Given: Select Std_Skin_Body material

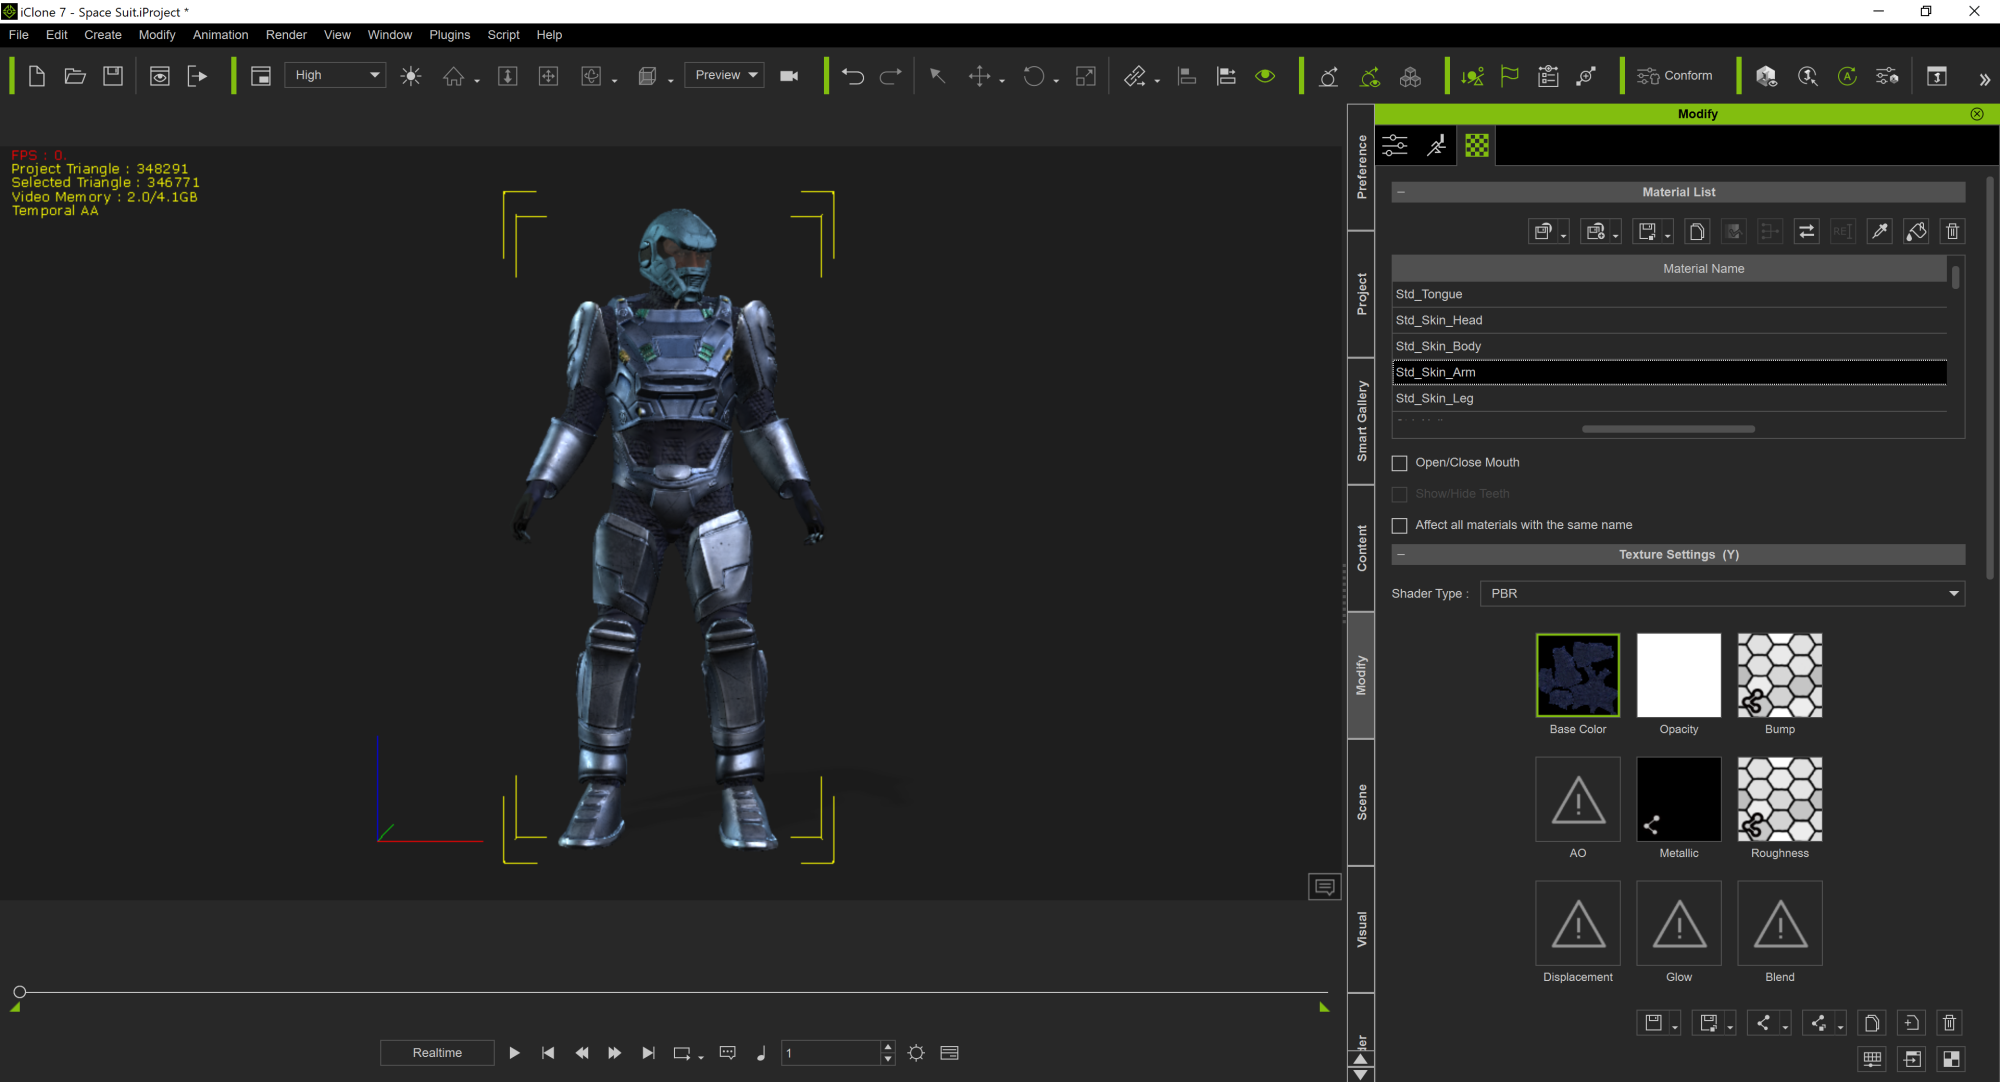Looking at the screenshot, I should click(1669, 346).
